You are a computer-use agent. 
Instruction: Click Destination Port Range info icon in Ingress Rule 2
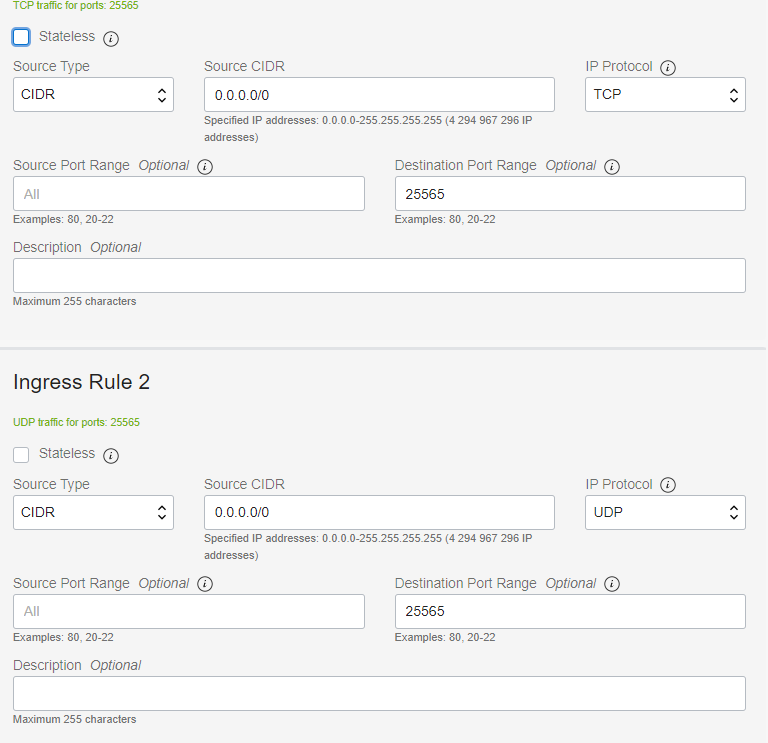pos(612,584)
